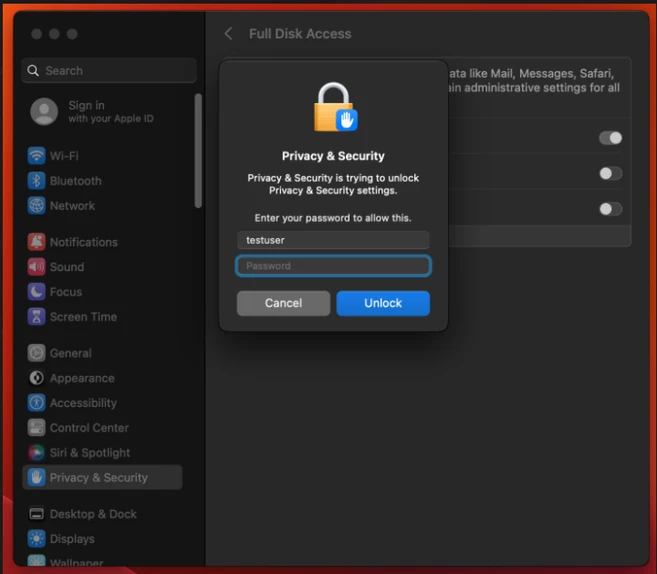657x574 pixels.
Task: Click the Desktop & Dock icon
Action: pos(36,514)
